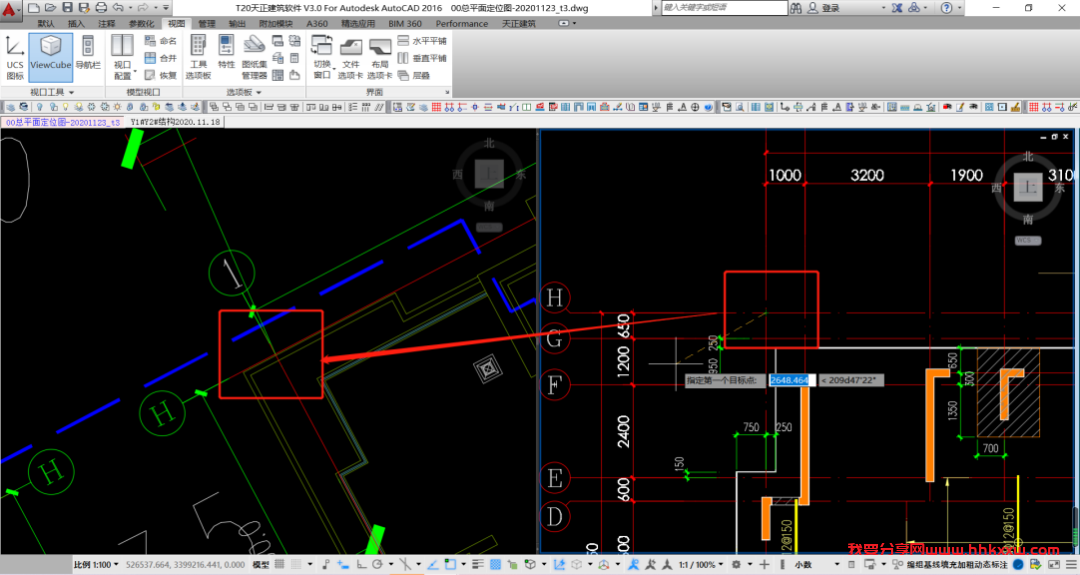The height and width of the screenshot is (575, 1080).
Task: Click tile horizontally (水平平铺)
Action: tap(422, 41)
